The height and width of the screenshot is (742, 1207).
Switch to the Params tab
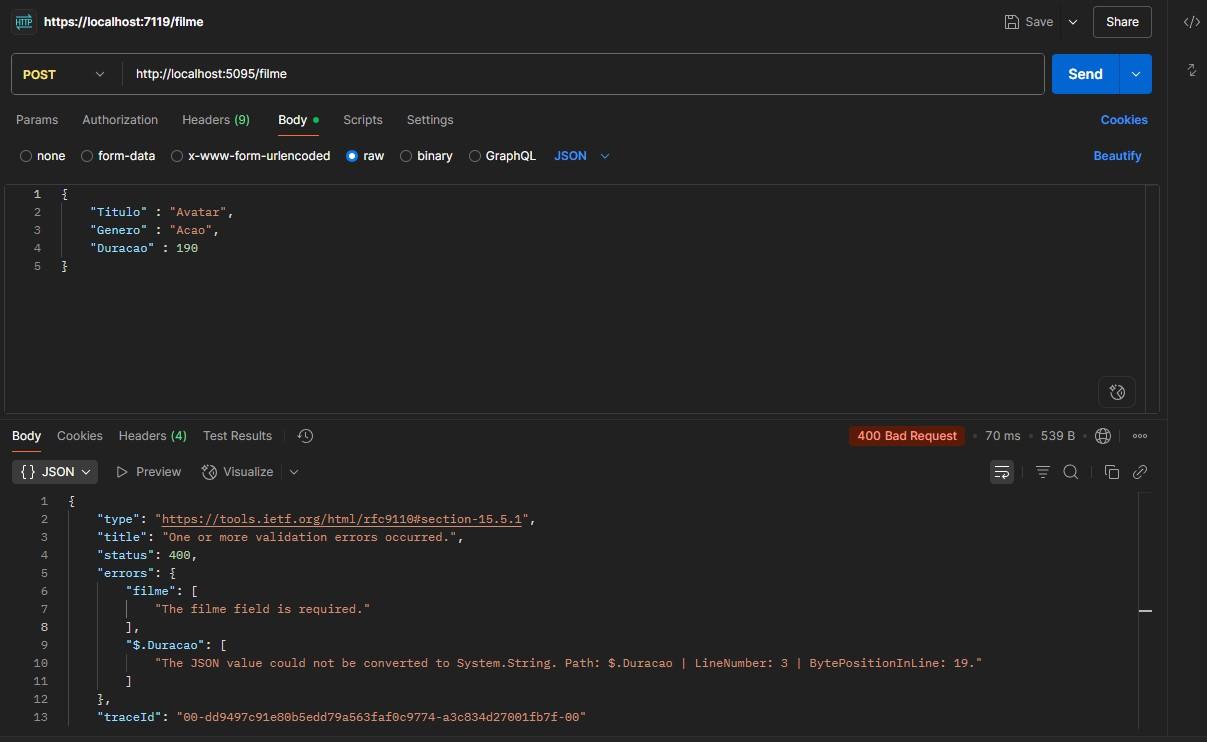[37, 120]
